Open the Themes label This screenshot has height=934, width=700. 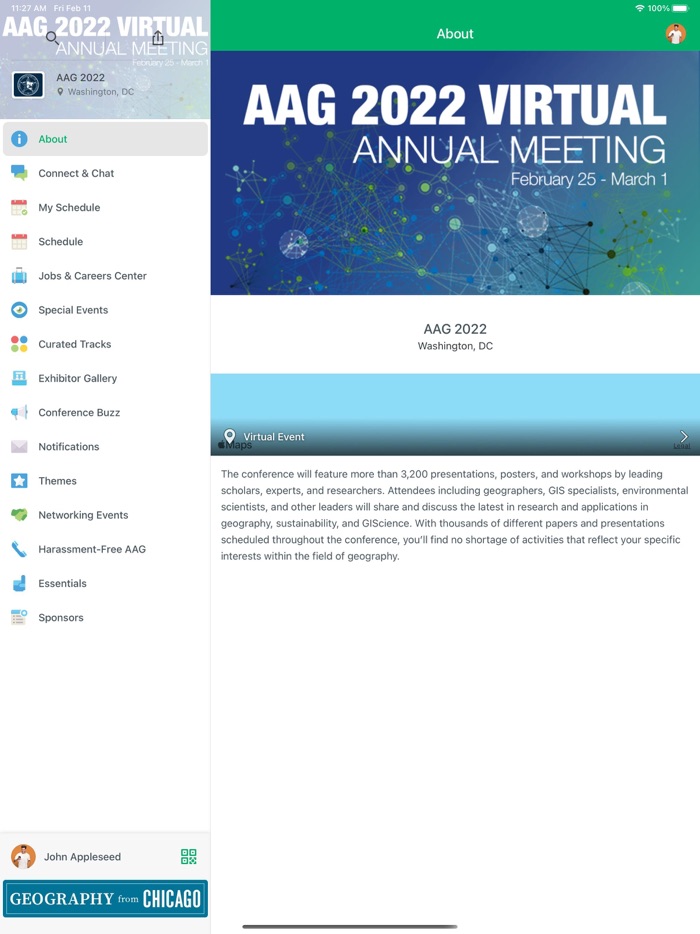tap(57, 481)
